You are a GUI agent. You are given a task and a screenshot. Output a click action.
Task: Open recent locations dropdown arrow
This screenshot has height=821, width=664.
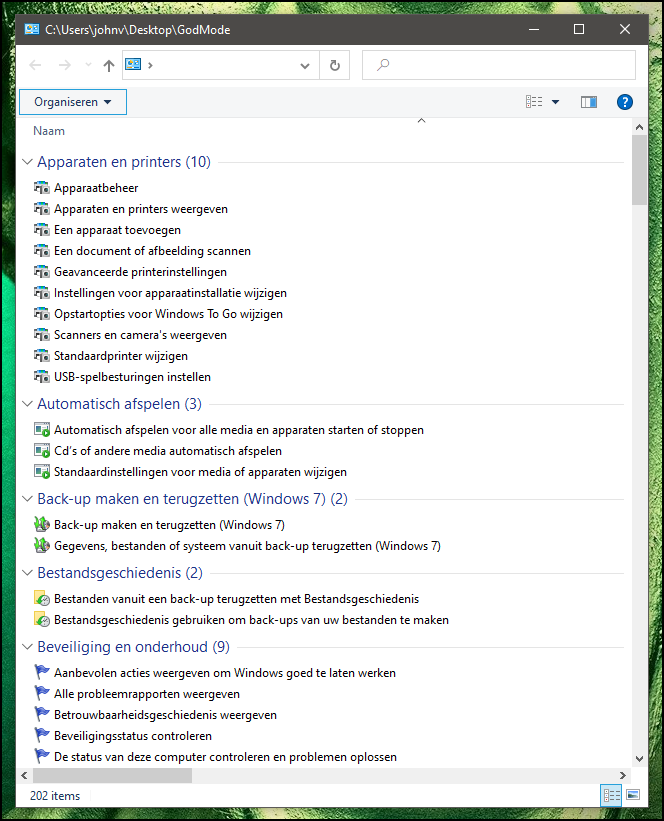point(88,65)
